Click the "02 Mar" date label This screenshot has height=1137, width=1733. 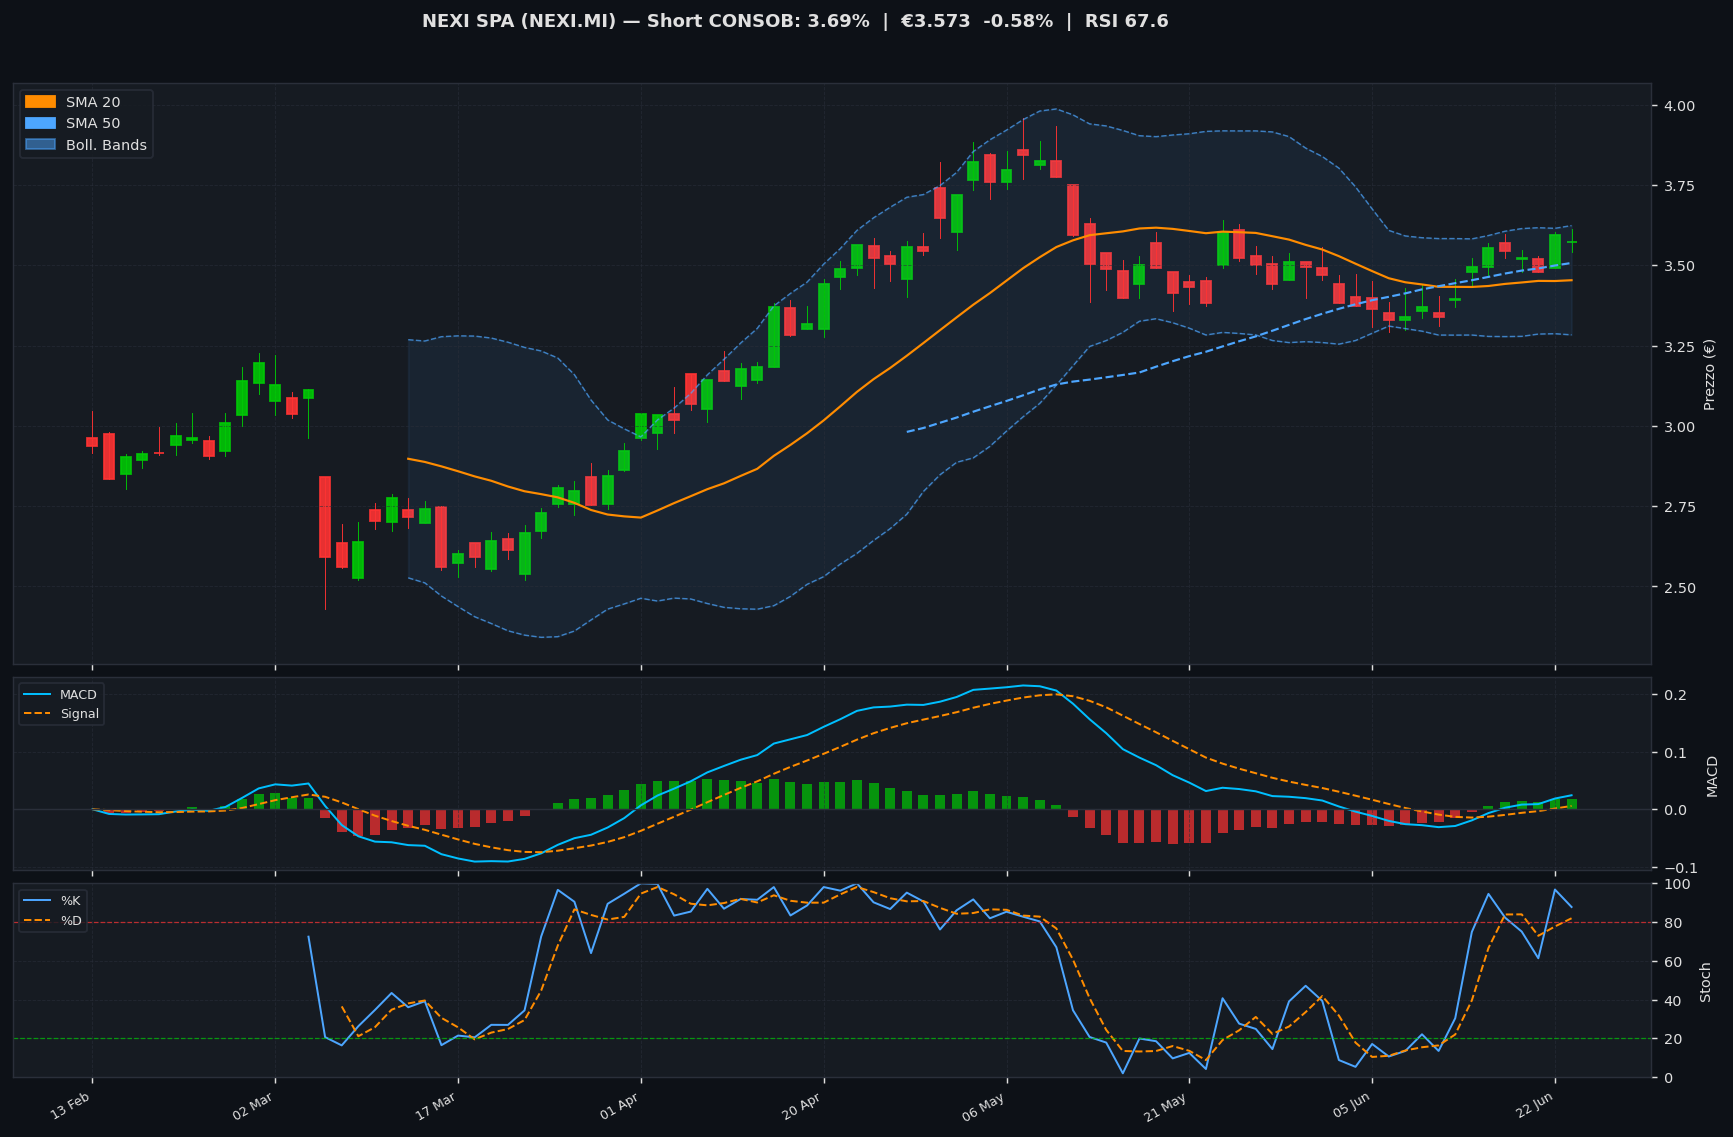[x=253, y=1106]
